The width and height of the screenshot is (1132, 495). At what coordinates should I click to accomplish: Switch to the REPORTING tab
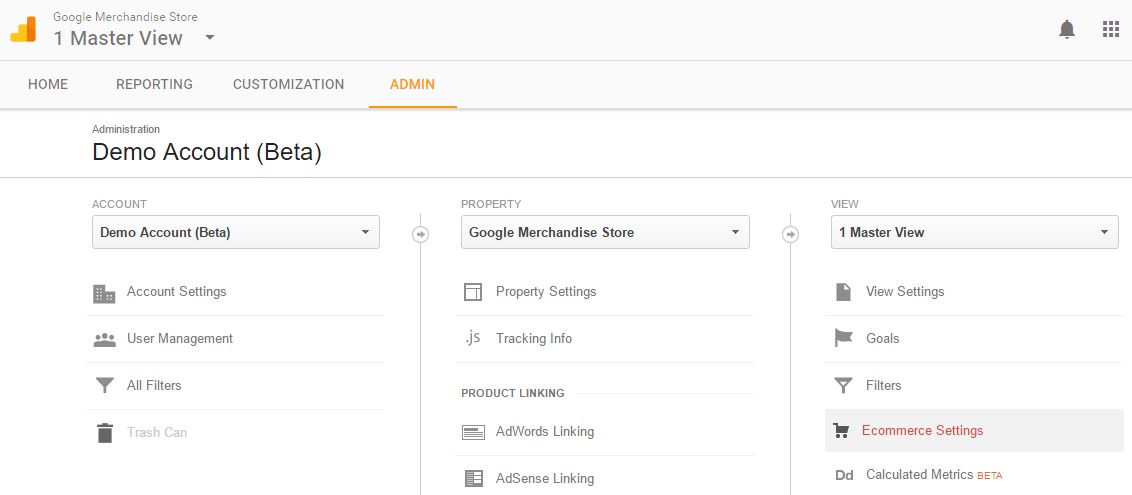(154, 84)
